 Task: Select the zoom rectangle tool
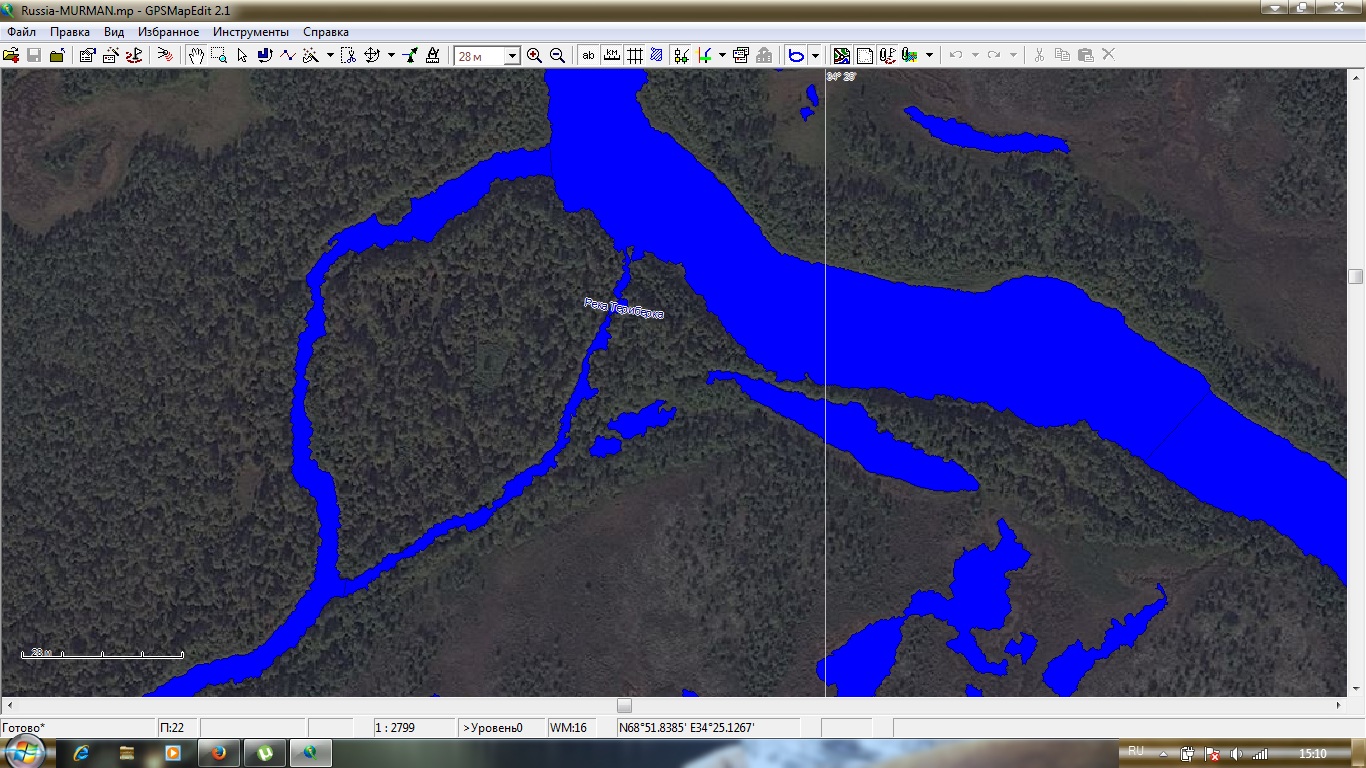pos(219,56)
